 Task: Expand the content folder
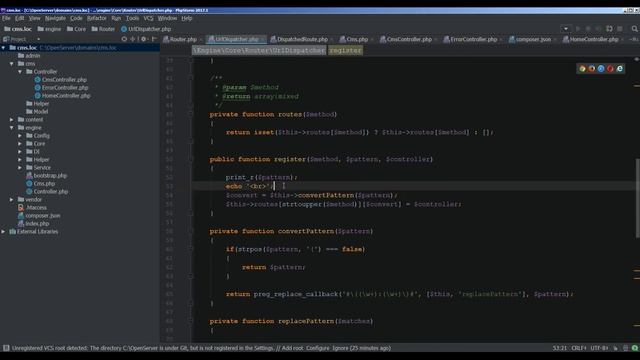[x=12, y=120]
